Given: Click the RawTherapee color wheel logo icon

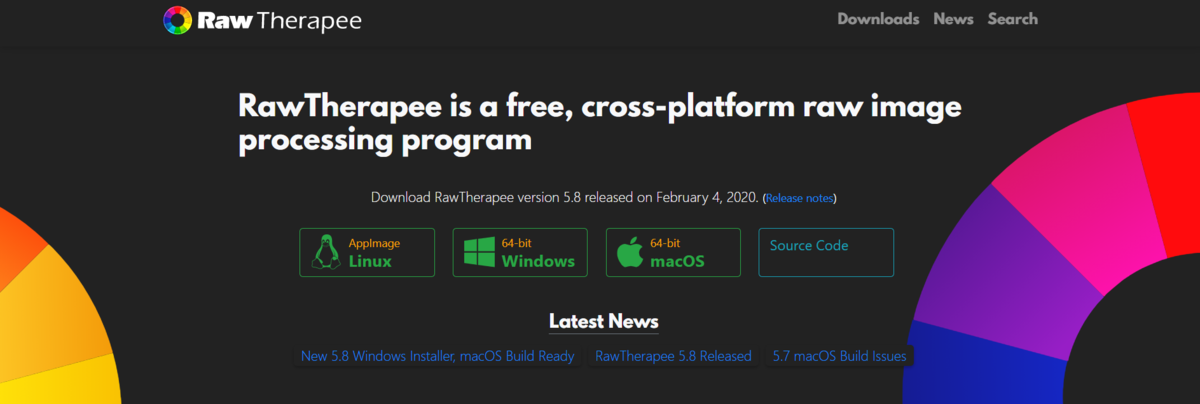Looking at the screenshot, I should click(178, 20).
